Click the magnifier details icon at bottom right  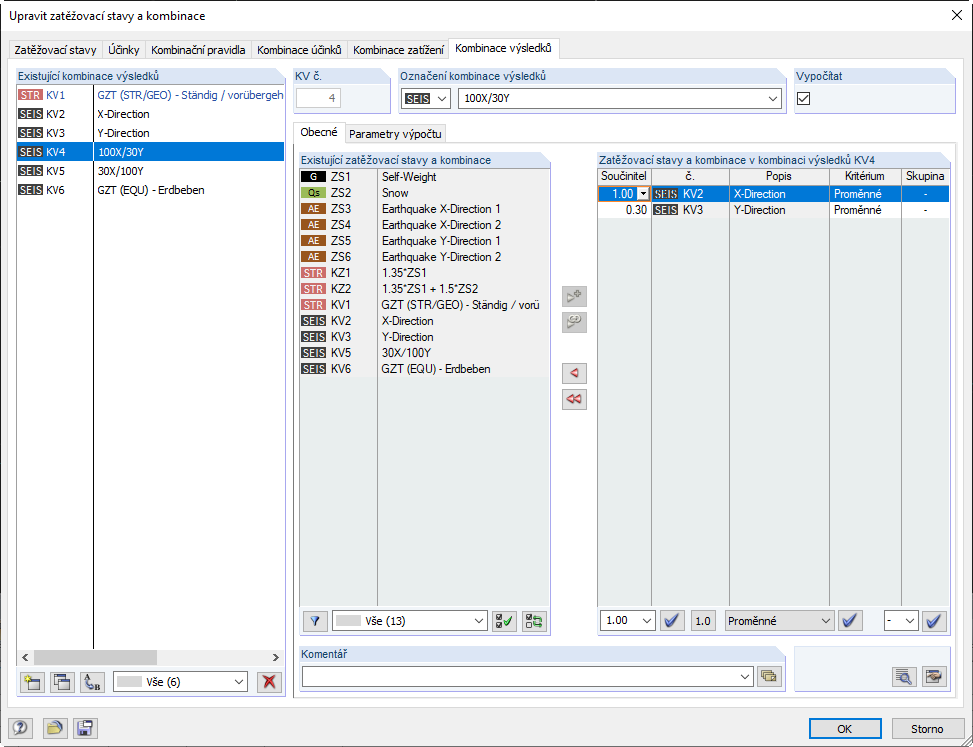click(x=904, y=677)
